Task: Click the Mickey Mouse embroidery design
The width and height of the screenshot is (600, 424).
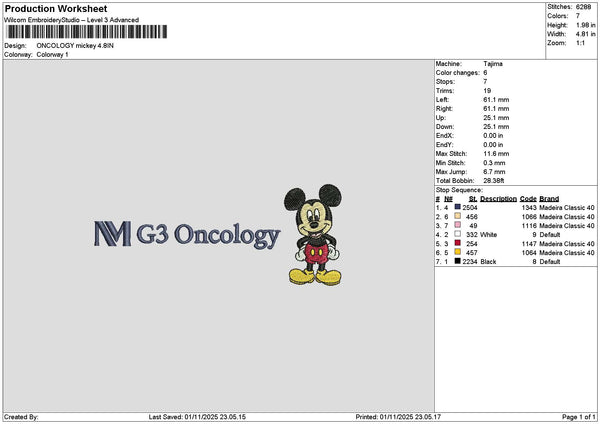Action: pyautogui.click(x=313, y=235)
